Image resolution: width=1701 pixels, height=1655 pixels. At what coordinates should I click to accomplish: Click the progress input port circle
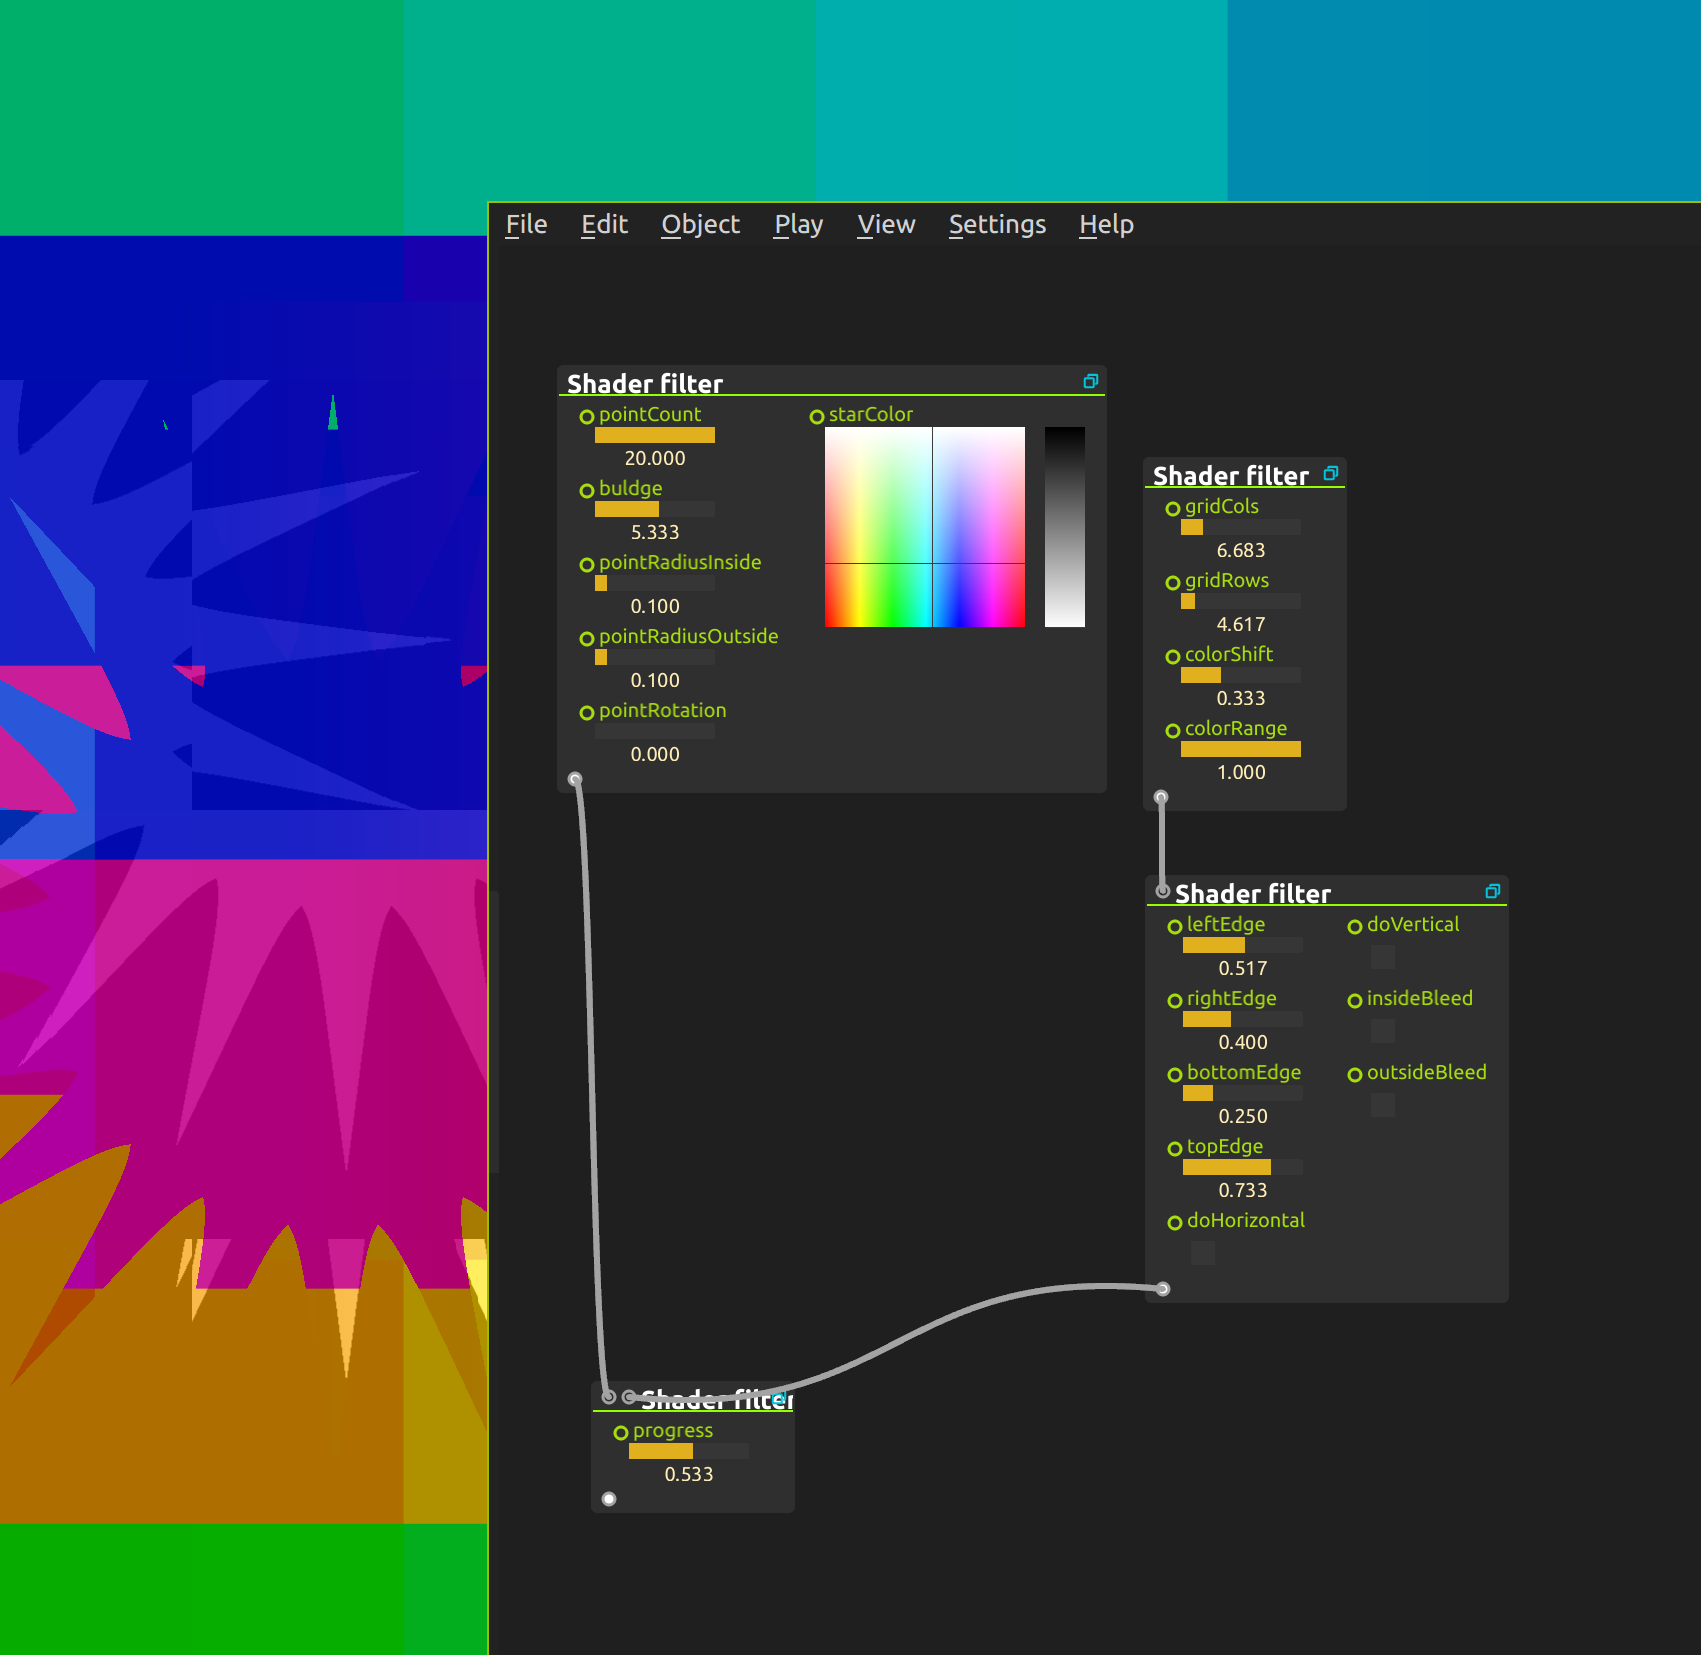click(621, 1432)
